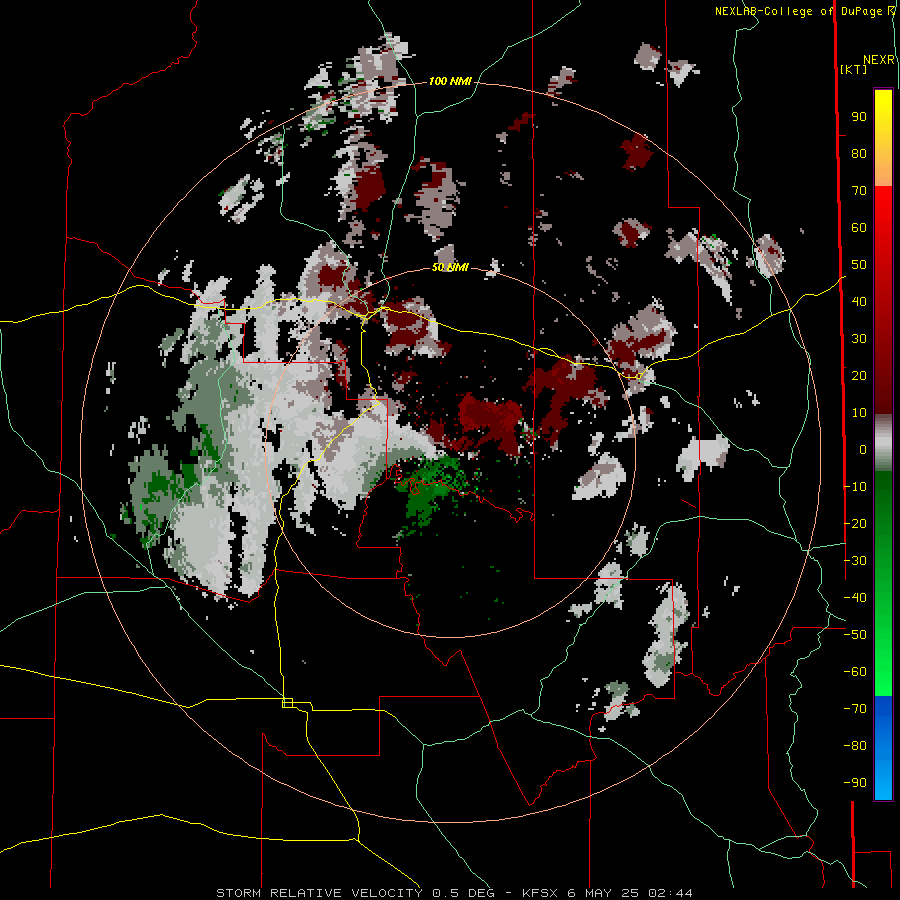The width and height of the screenshot is (900, 900).
Task: Click the -90 value on velocity scale
Action: click(855, 783)
